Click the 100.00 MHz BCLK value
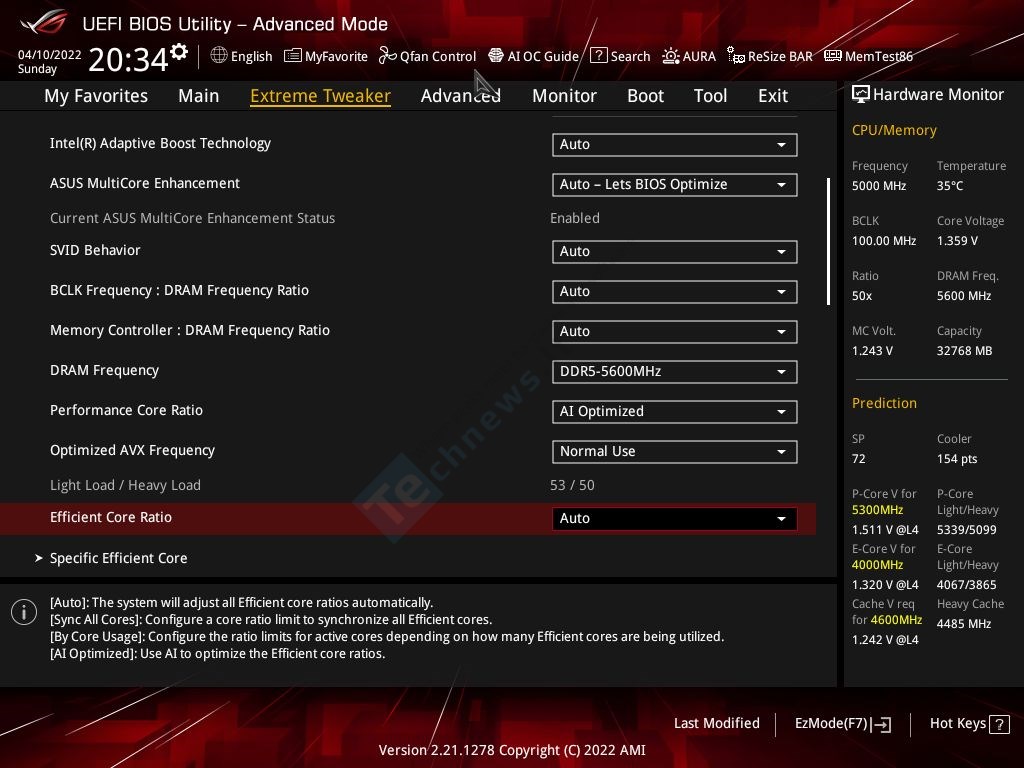Viewport: 1024px width, 768px height. tap(884, 241)
